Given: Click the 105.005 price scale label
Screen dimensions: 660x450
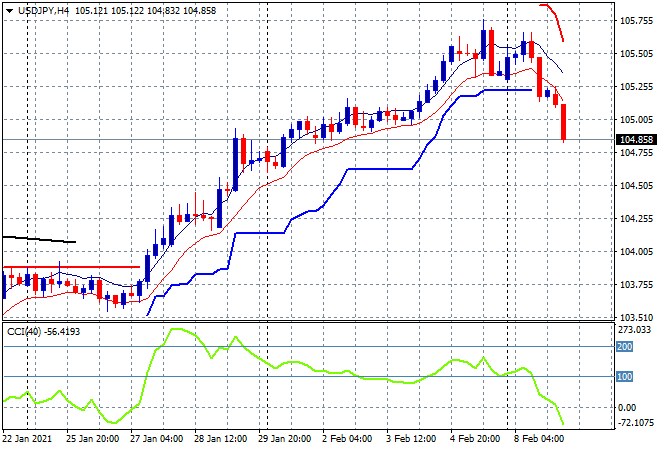Looking at the screenshot, I should pos(637,120).
